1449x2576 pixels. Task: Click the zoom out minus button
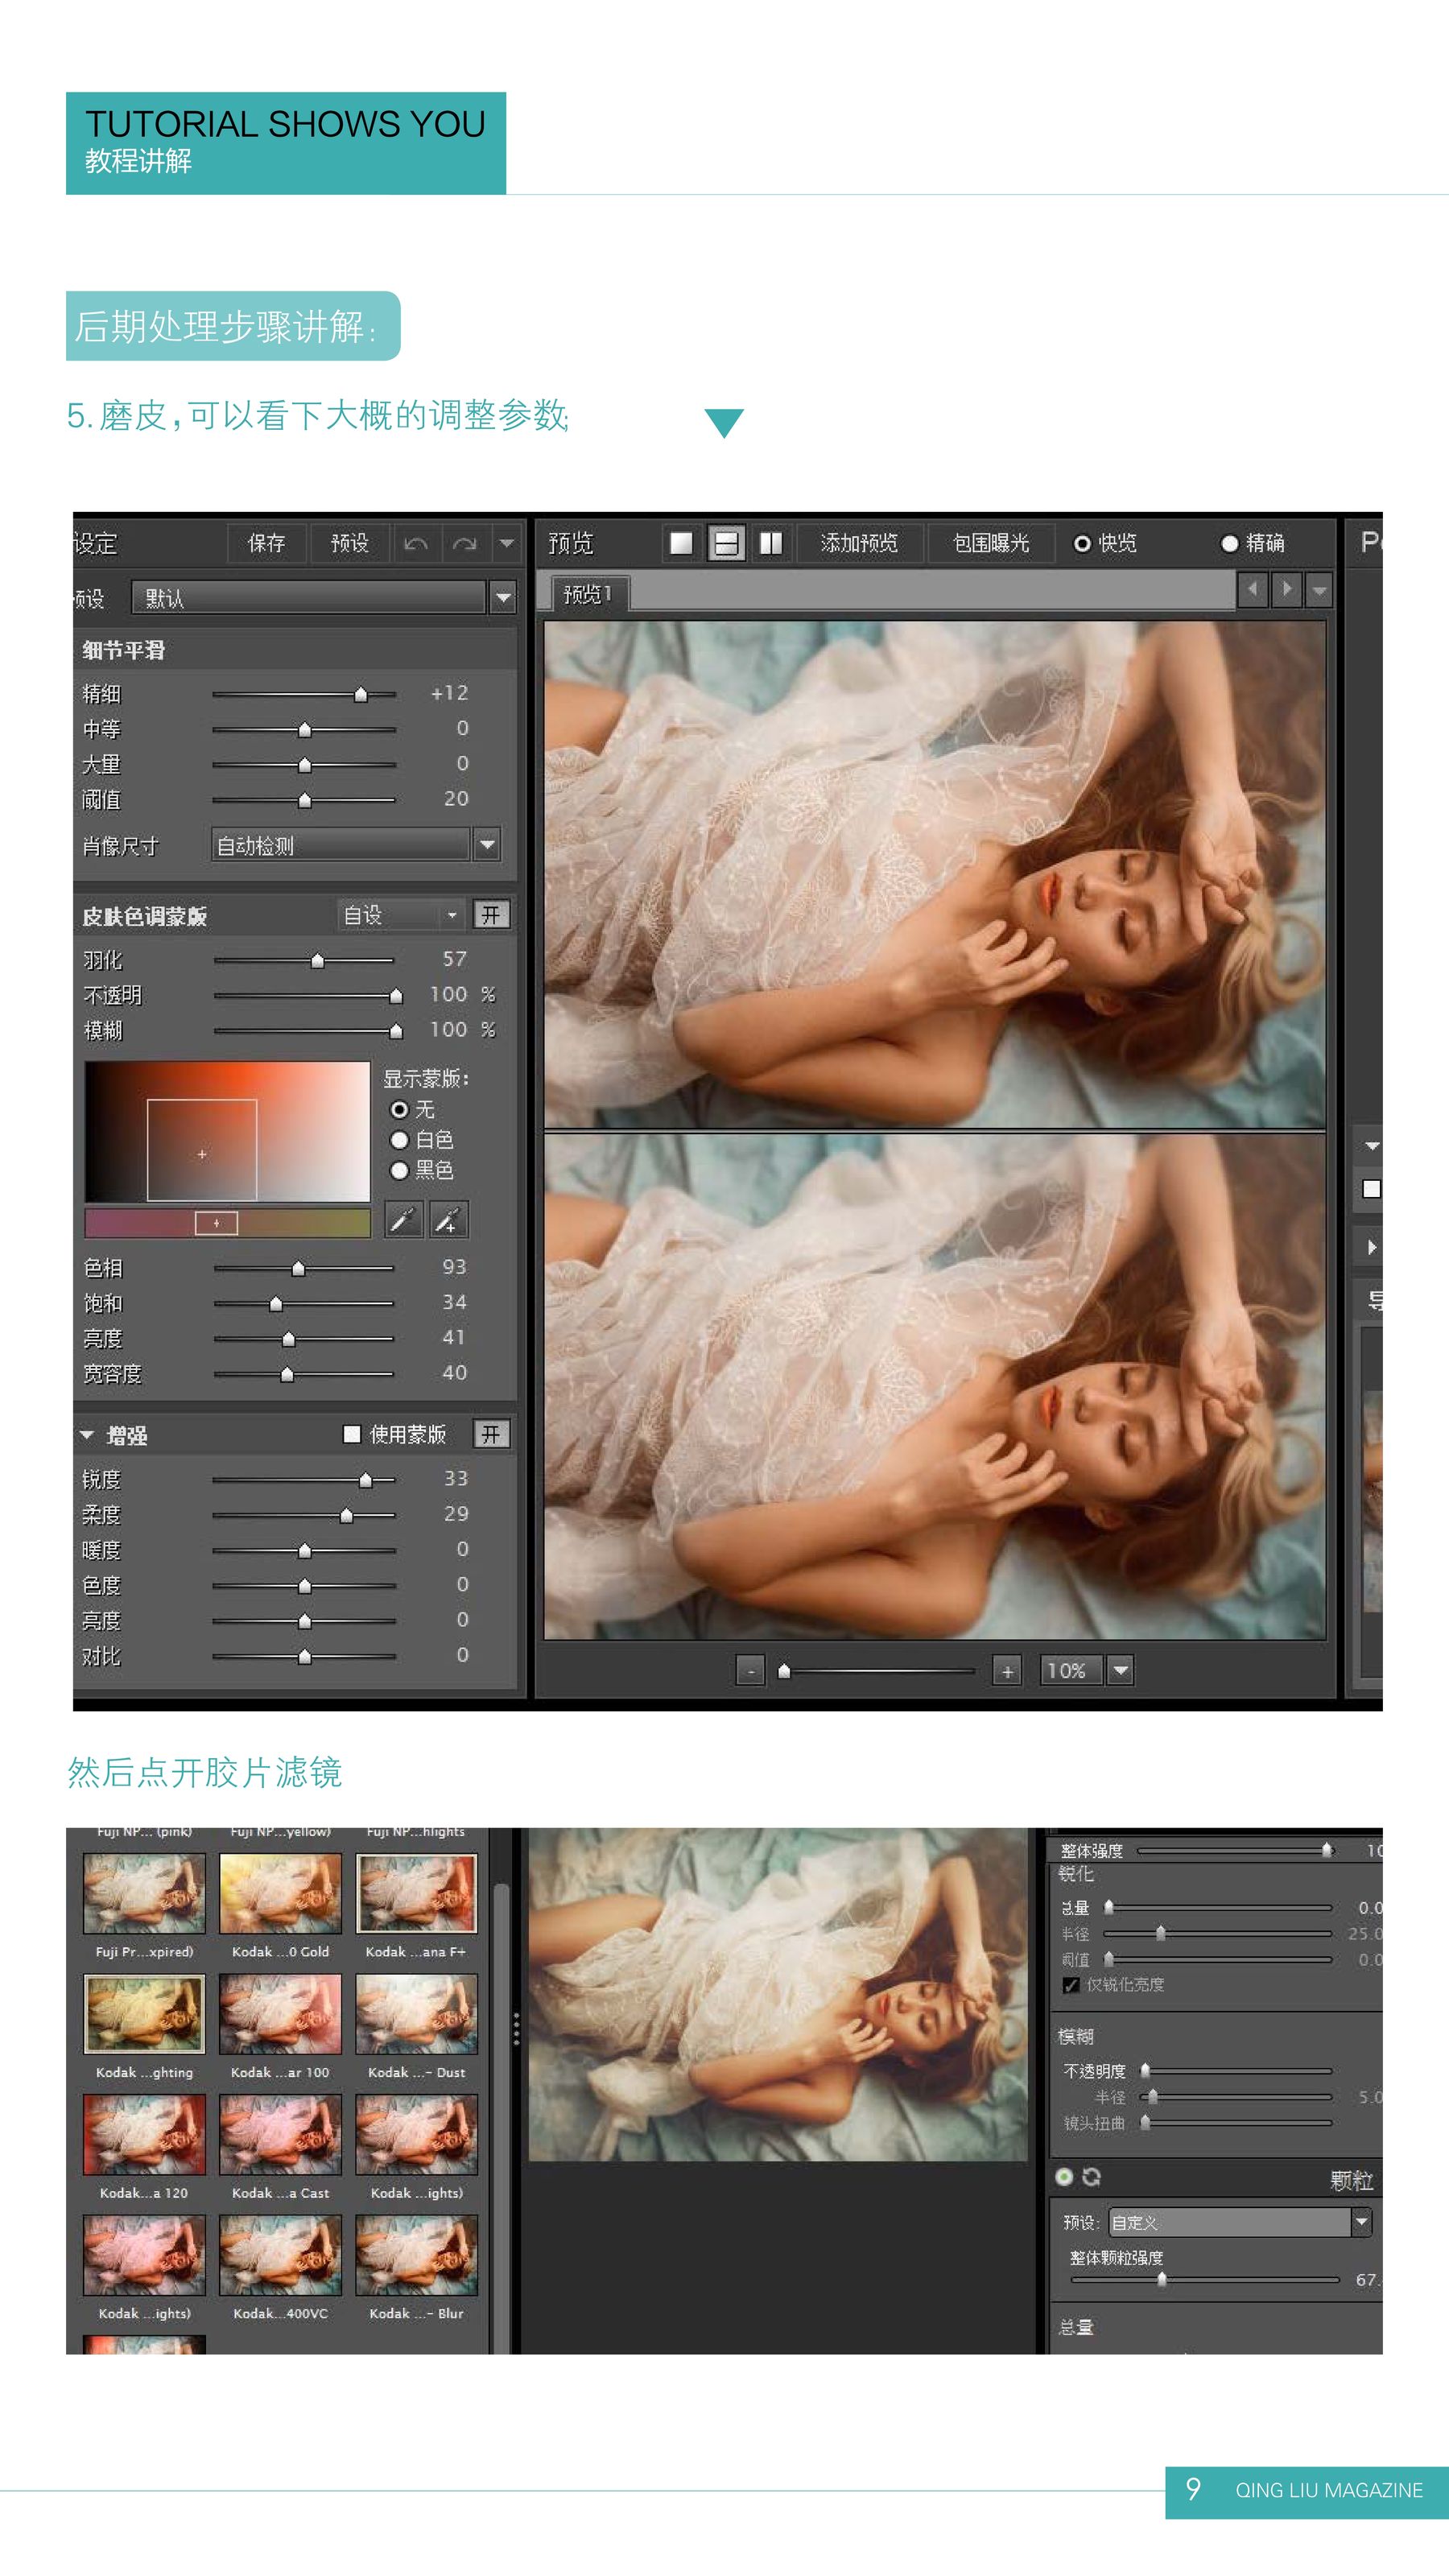(x=750, y=1671)
